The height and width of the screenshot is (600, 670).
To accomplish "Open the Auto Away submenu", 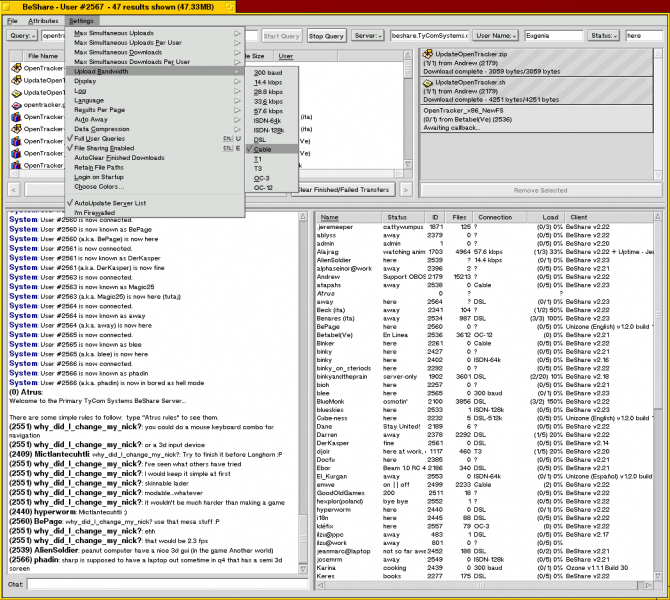I will click(x=155, y=119).
